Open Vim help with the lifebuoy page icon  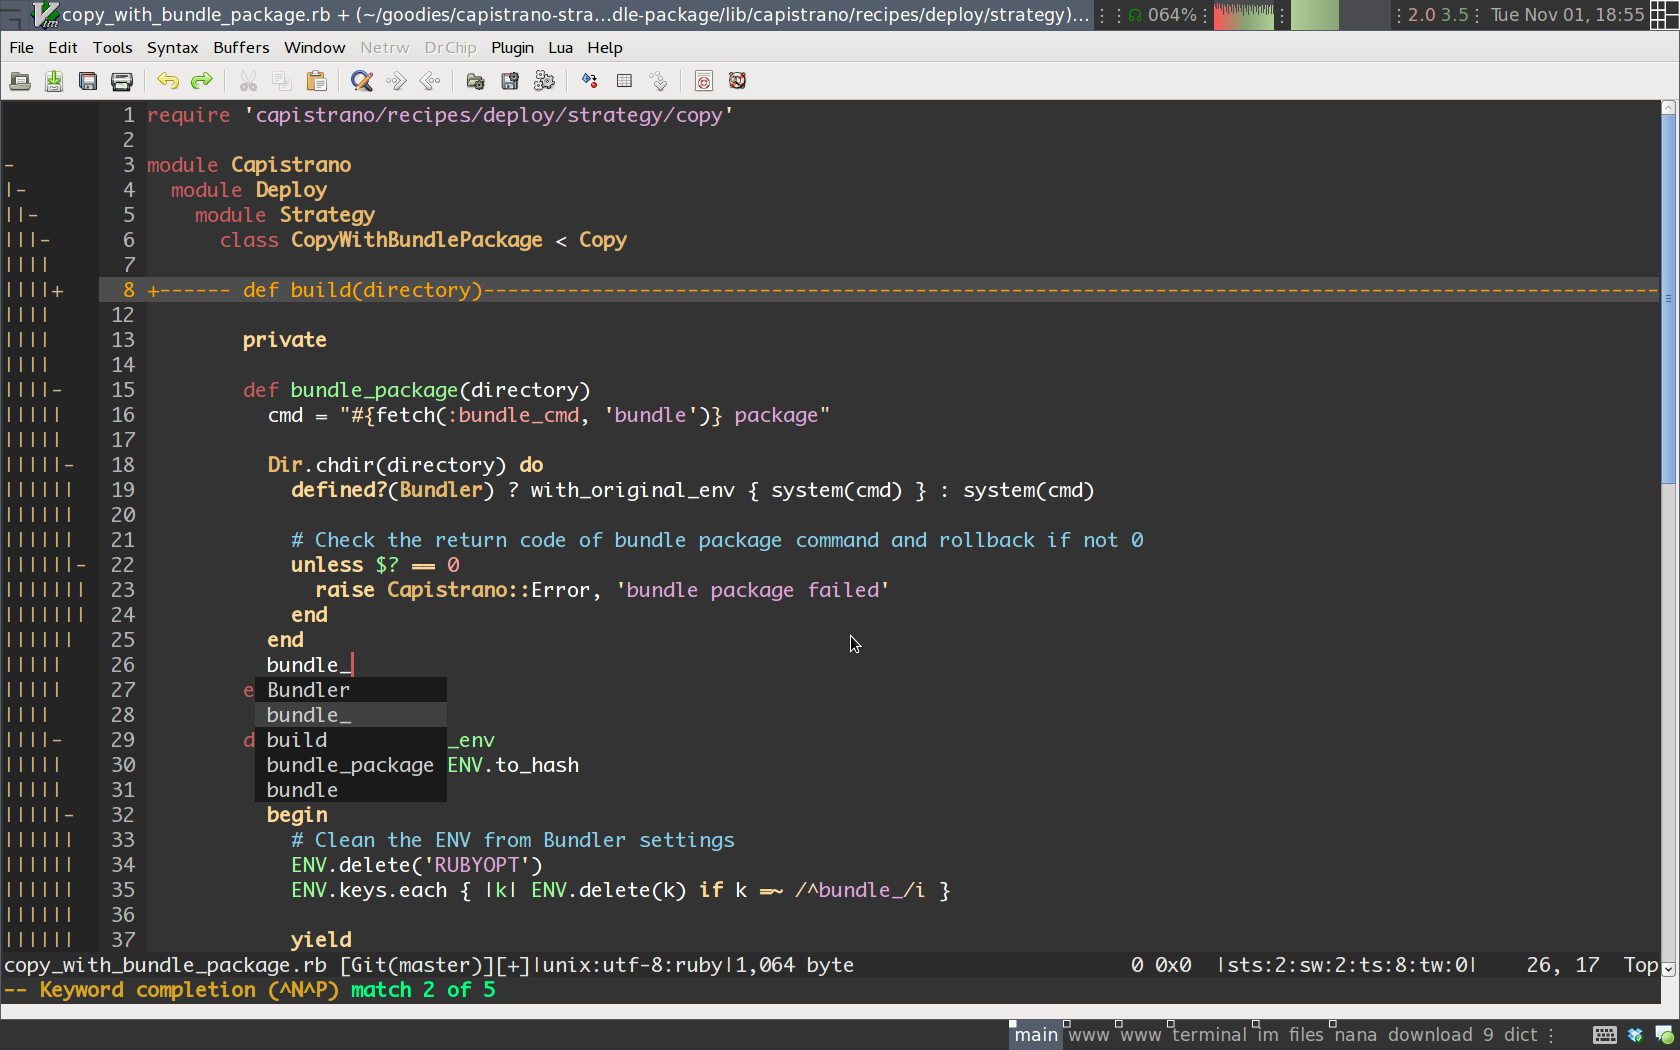pos(704,81)
